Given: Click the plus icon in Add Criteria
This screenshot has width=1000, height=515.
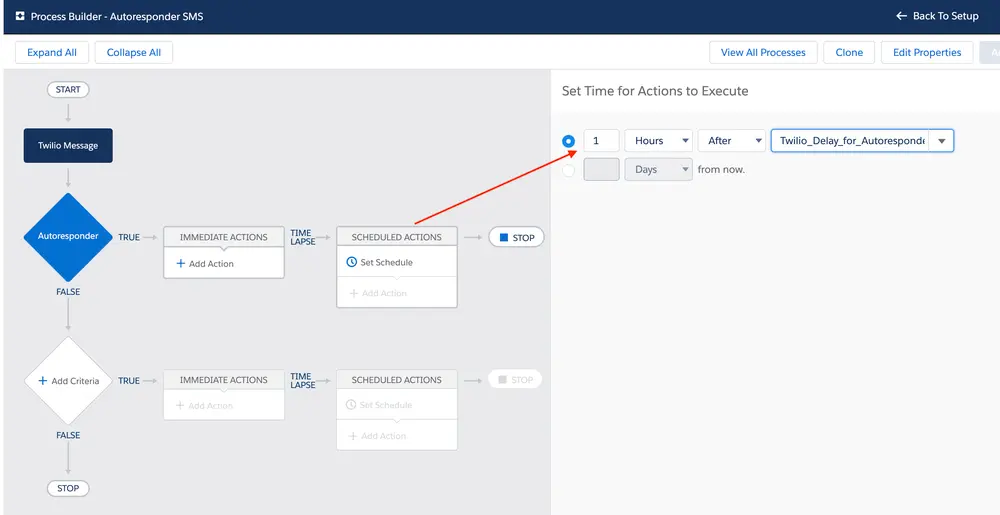Looking at the screenshot, I should [43, 381].
